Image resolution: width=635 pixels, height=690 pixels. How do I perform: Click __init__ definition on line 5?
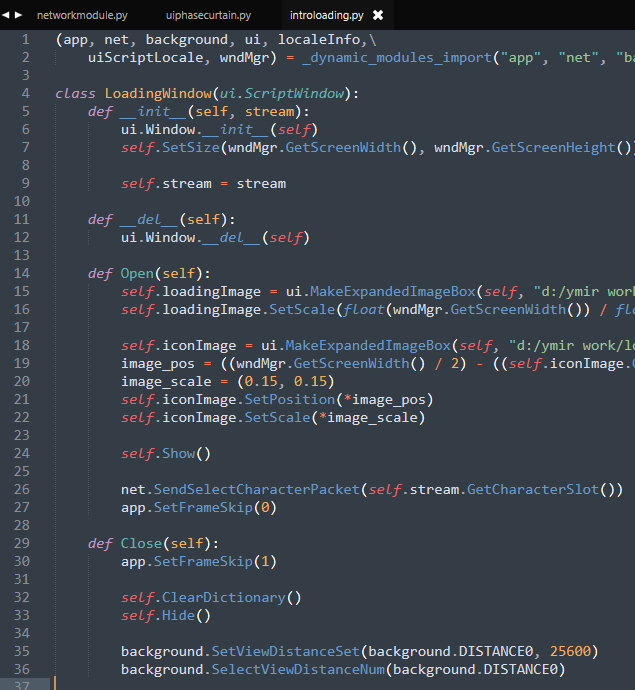point(153,111)
